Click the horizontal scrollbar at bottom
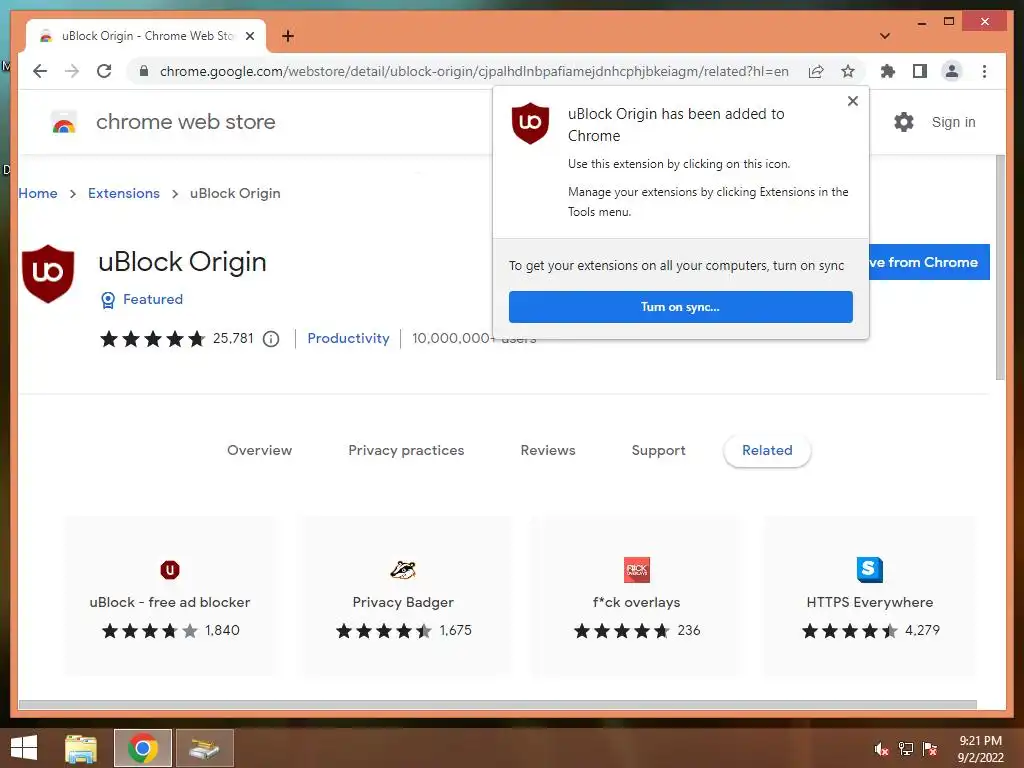 (498, 705)
